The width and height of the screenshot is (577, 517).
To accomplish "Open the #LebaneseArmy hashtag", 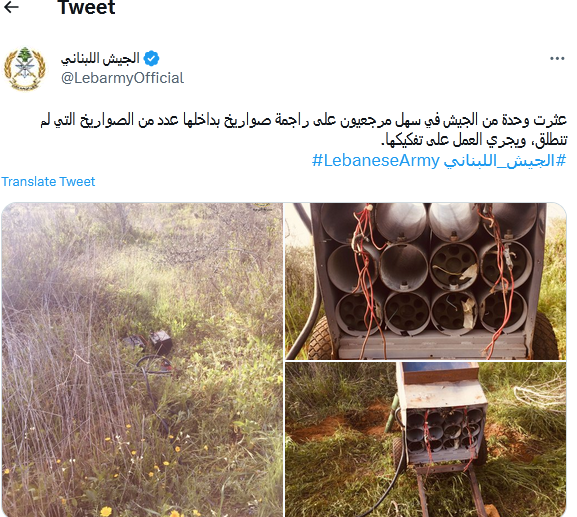I will coord(376,161).
